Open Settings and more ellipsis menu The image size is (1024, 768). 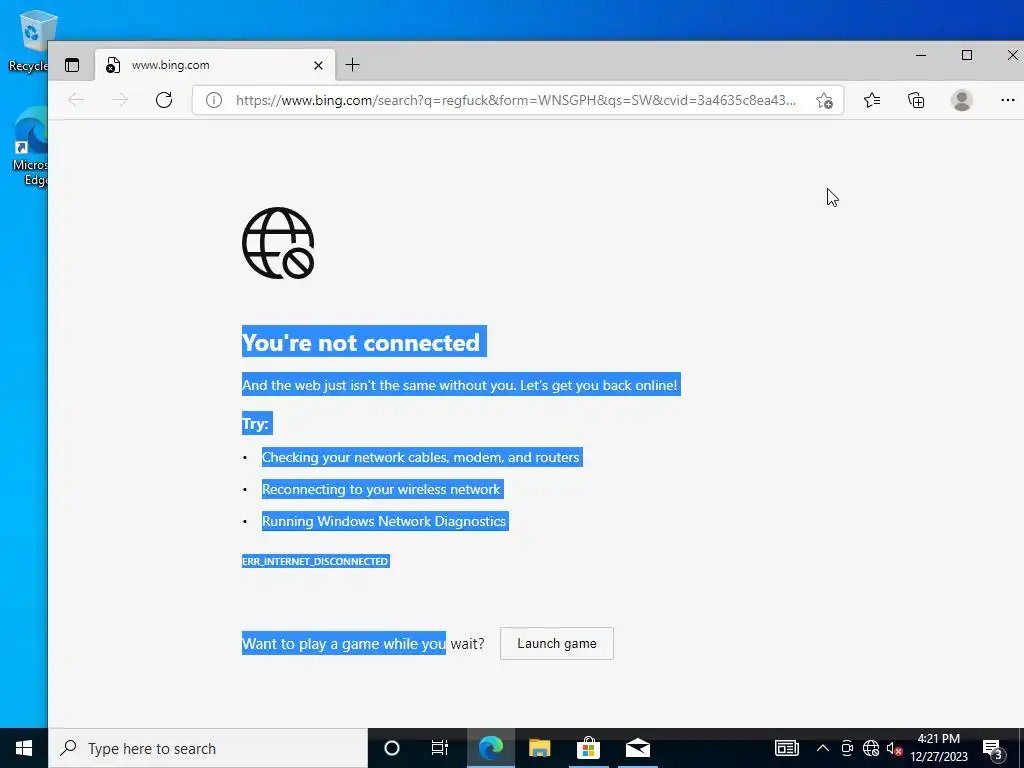(1008, 100)
